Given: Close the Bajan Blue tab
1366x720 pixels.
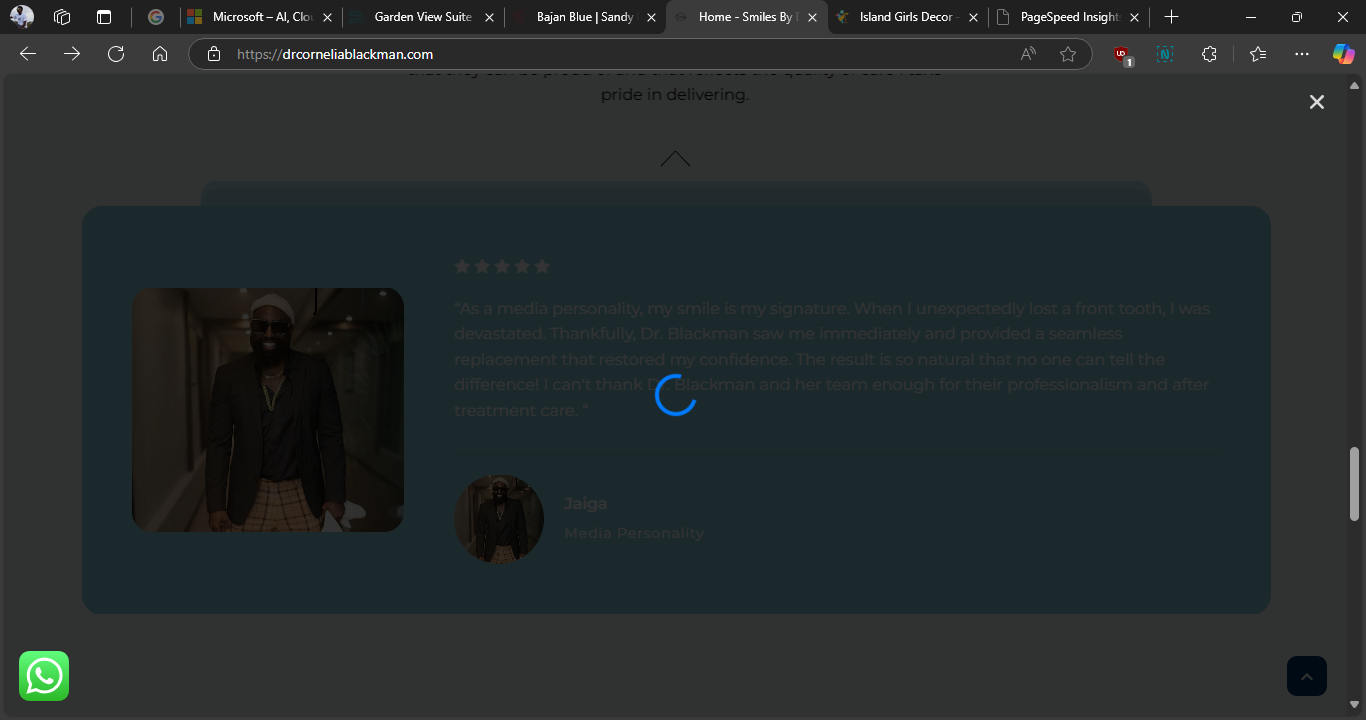Looking at the screenshot, I should (651, 17).
